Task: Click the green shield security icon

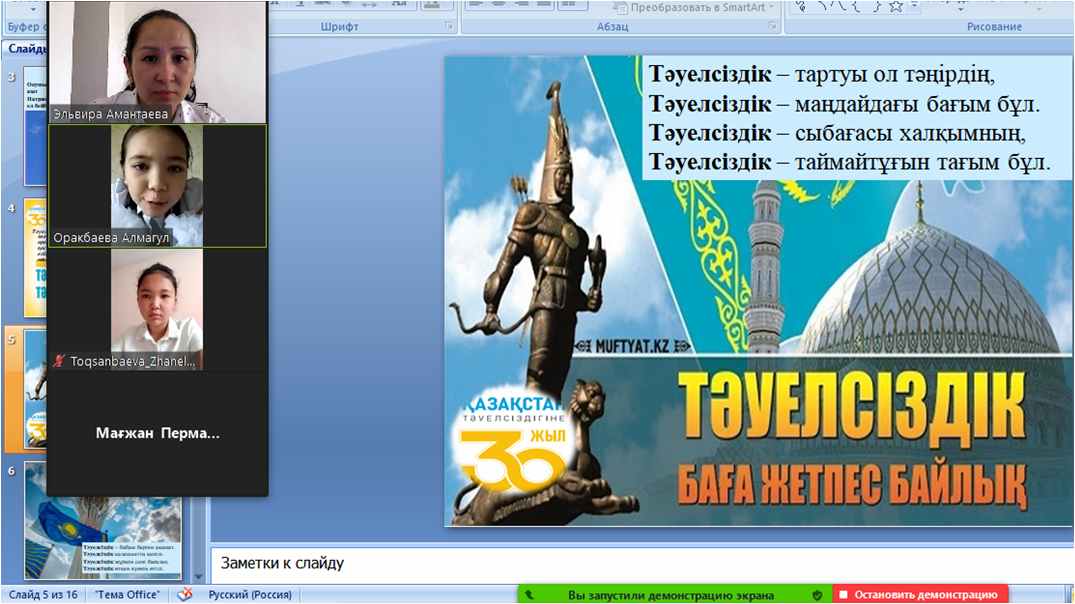Action: [x=817, y=595]
